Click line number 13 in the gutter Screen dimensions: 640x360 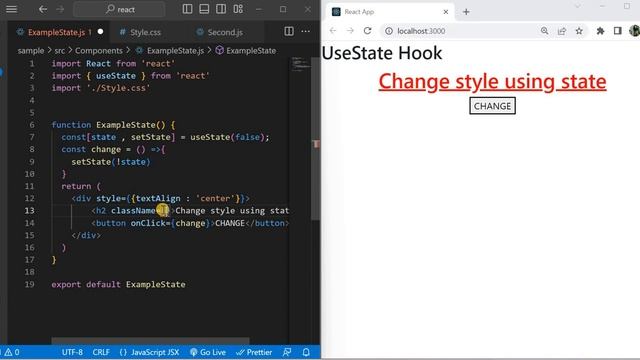coord(29,211)
